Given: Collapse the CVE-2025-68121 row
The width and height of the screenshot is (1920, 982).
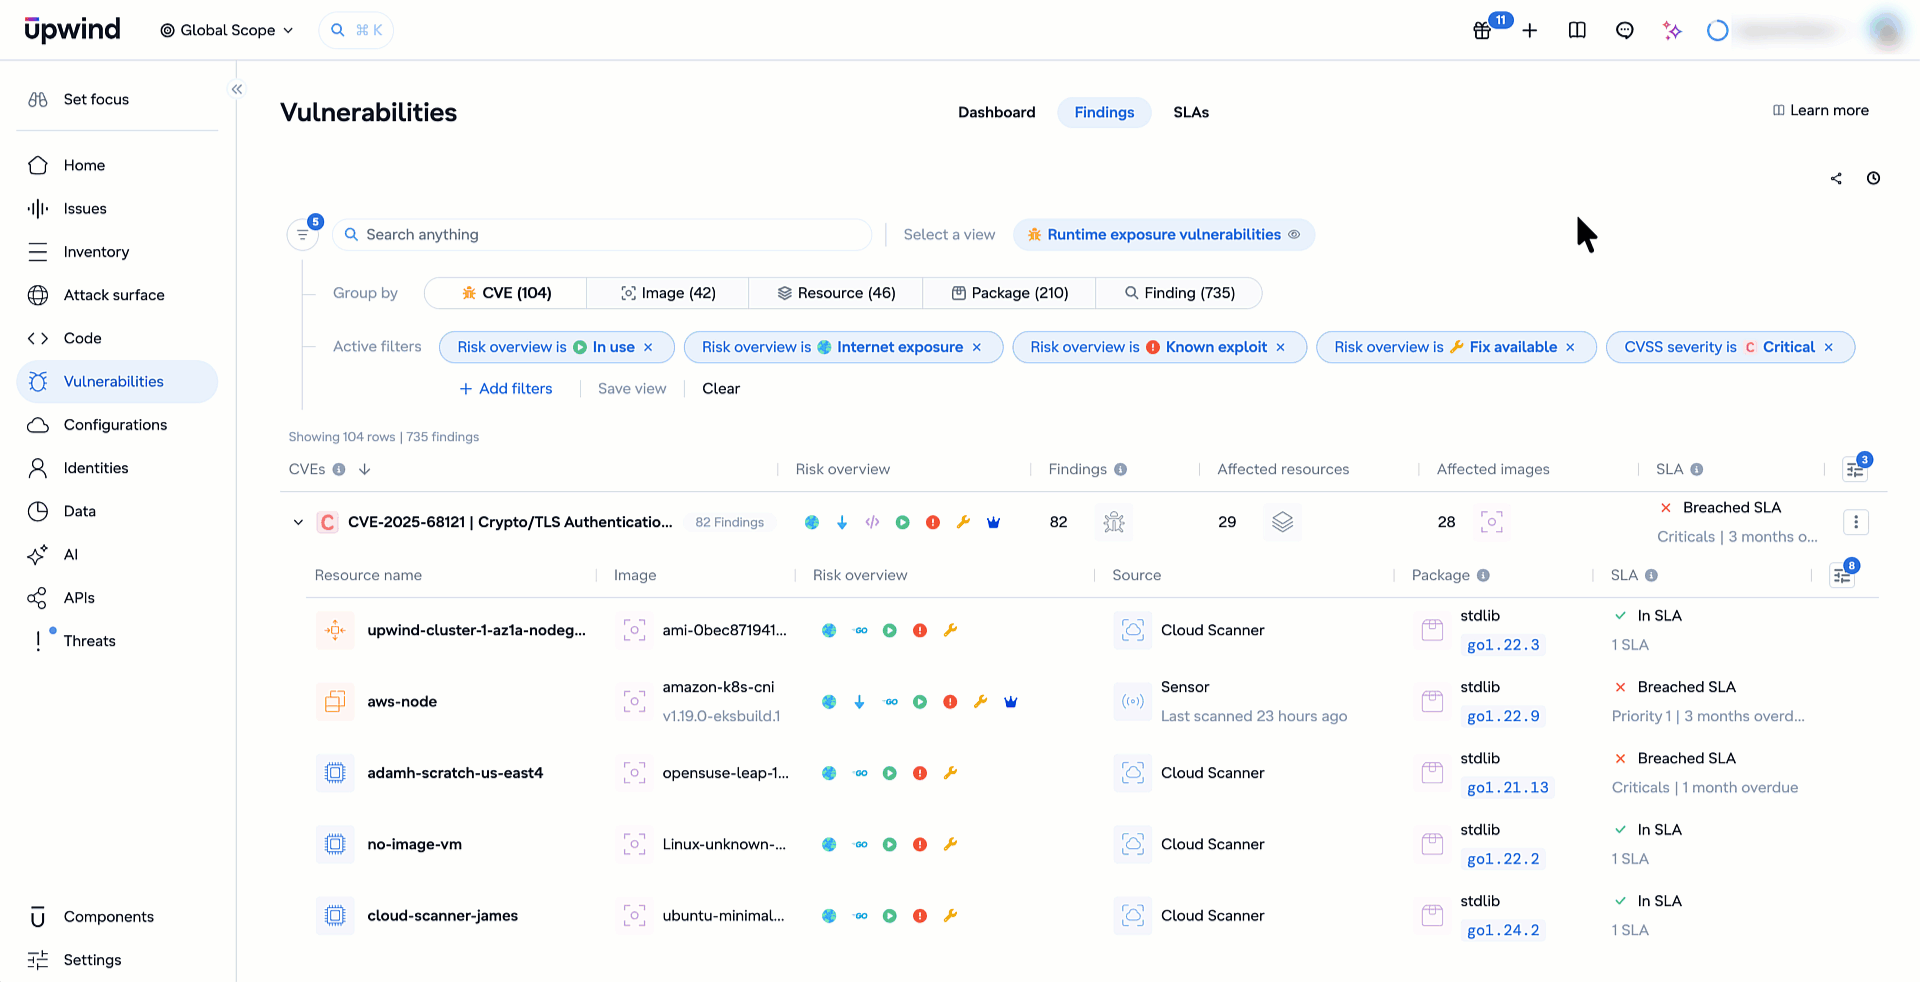Looking at the screenshot, I should pyautogui.click(x=298, y=522).
